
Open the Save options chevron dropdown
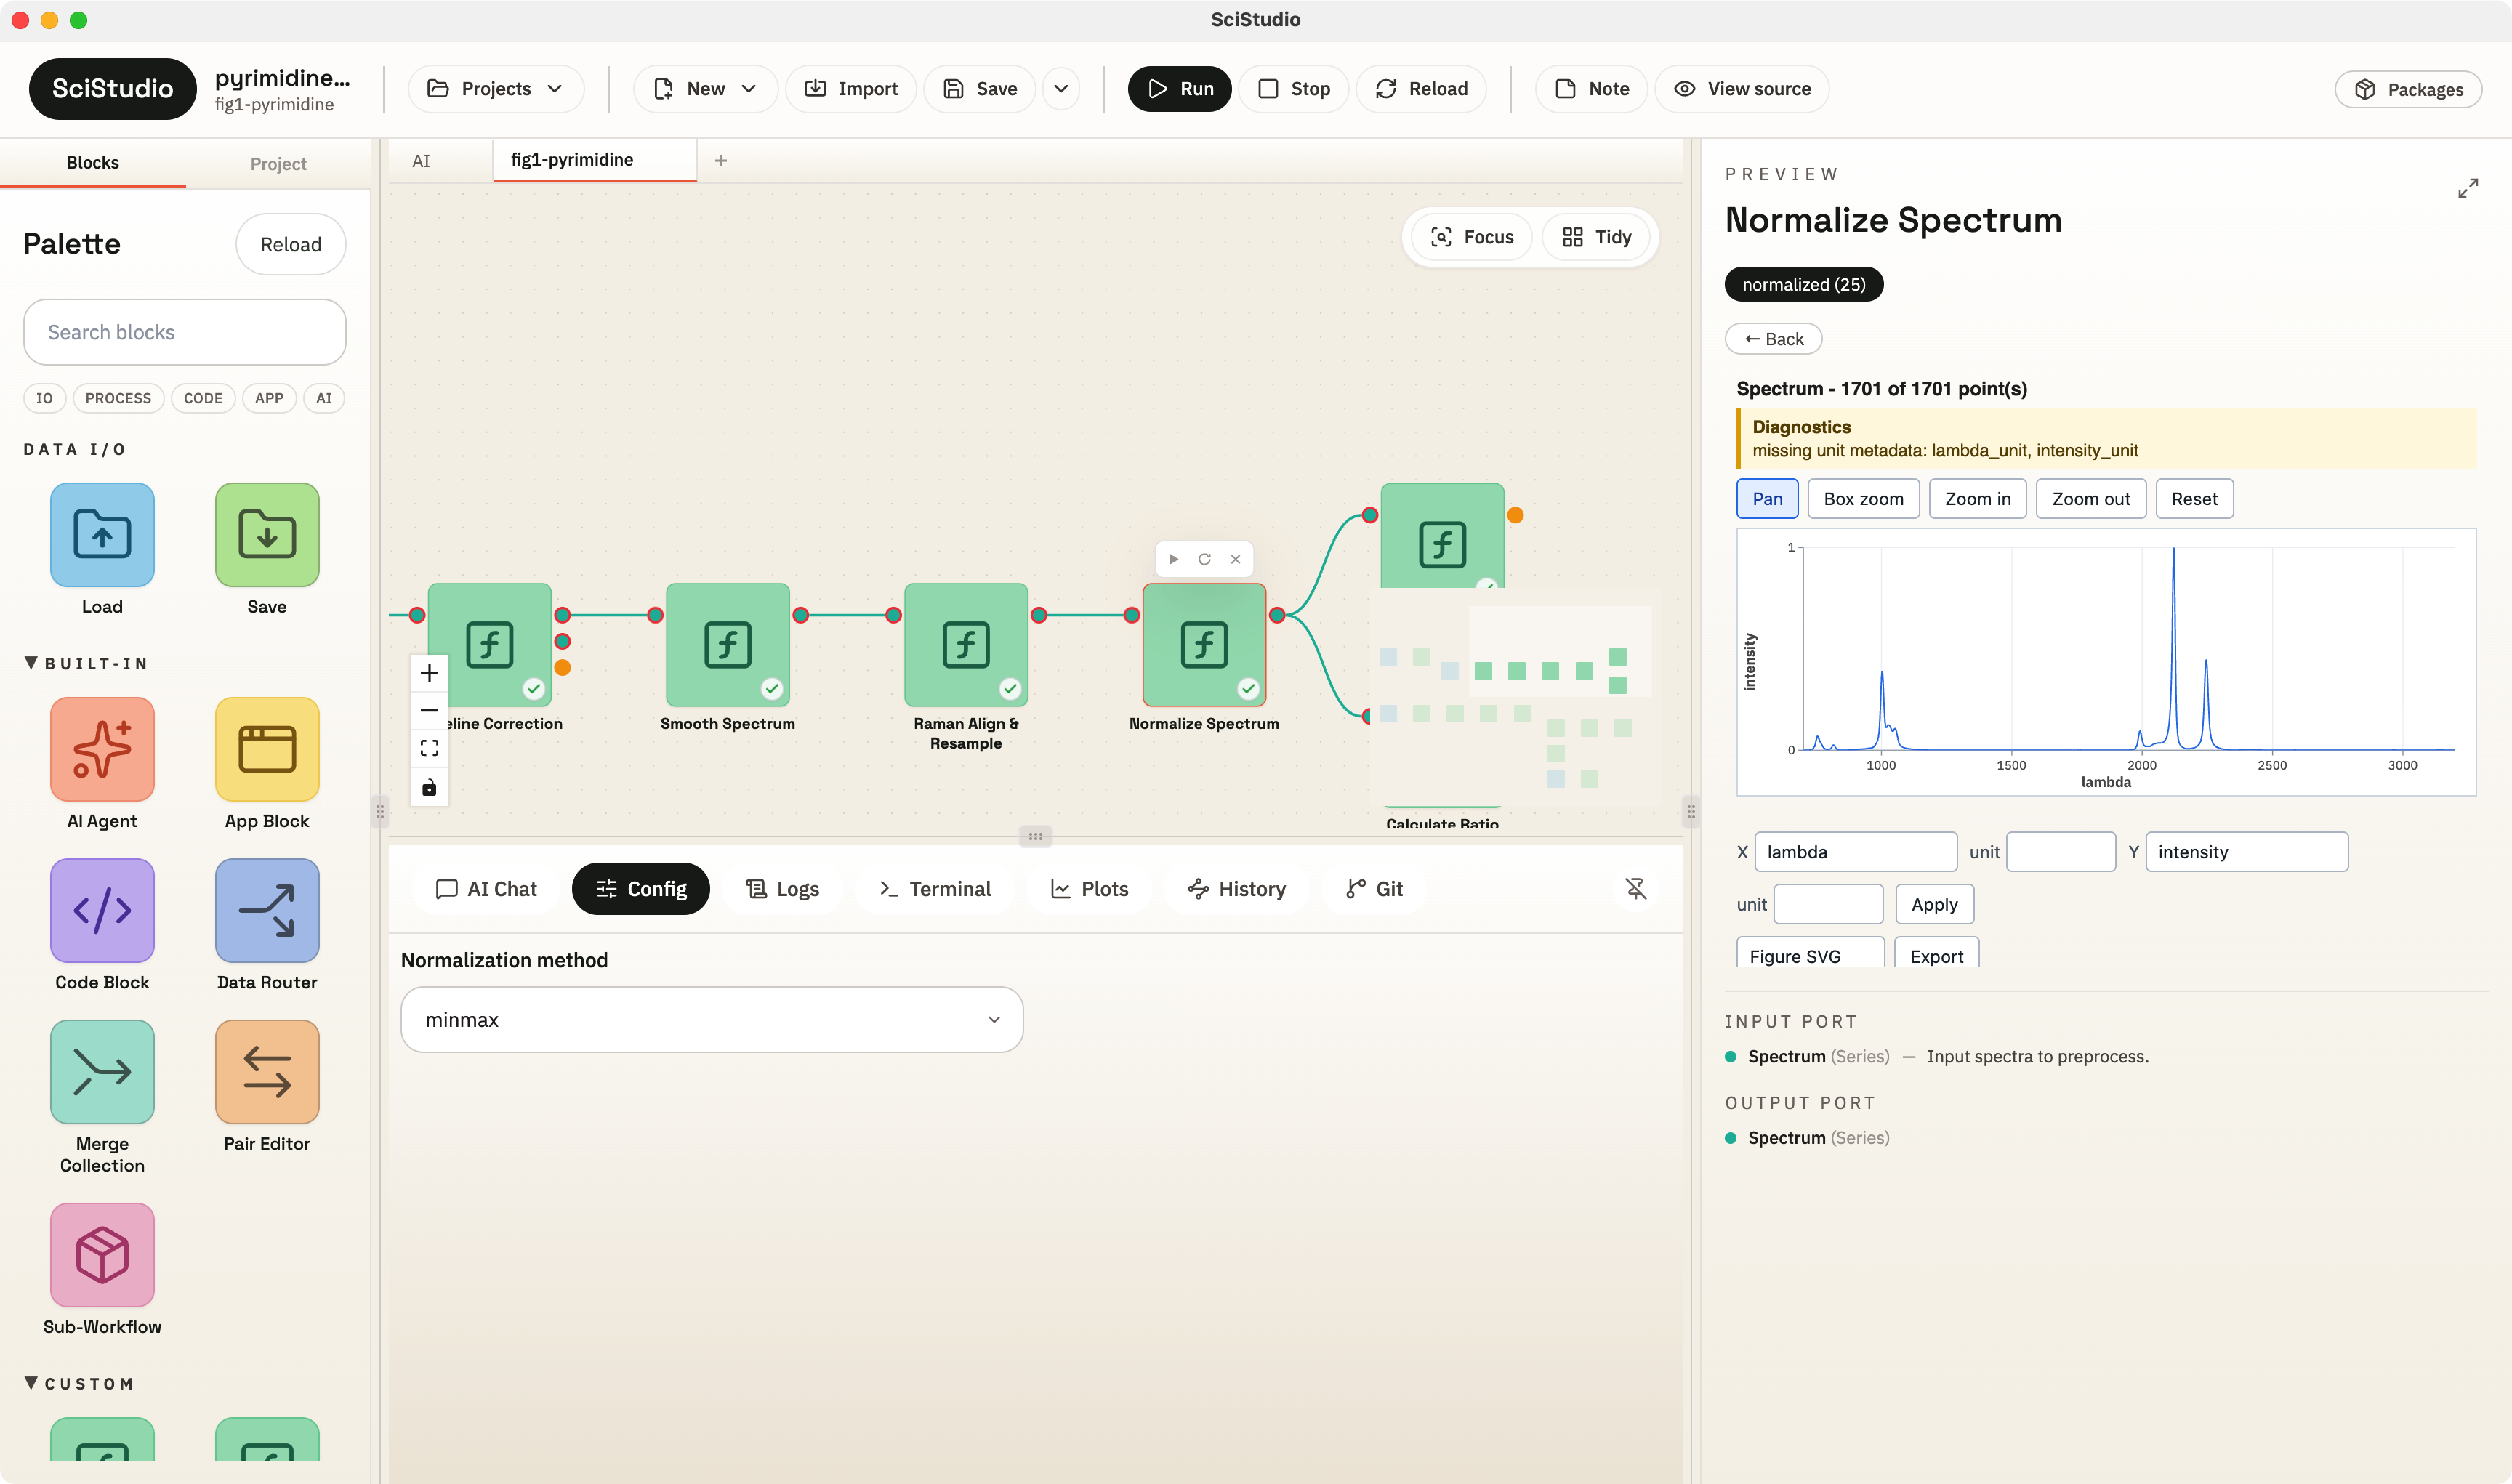(x=1061, y=89)
